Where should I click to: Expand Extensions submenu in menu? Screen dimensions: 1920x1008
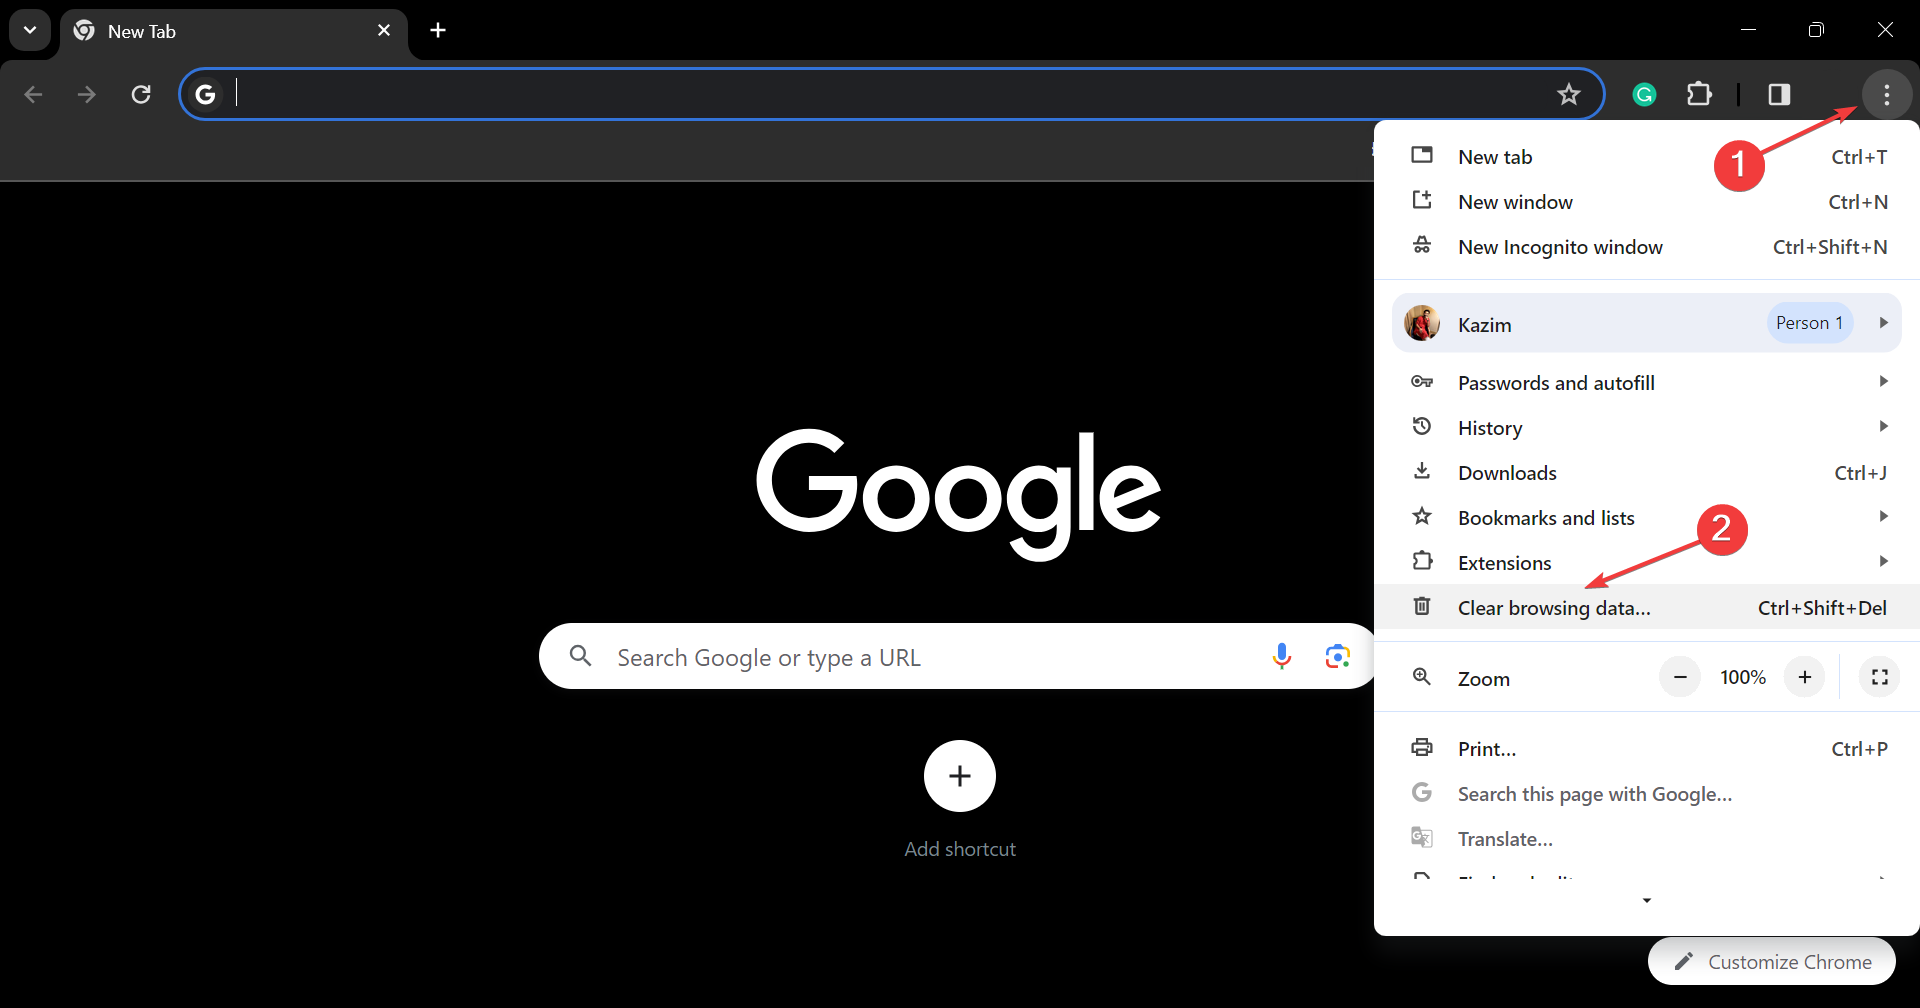[x=1647, y=563]
